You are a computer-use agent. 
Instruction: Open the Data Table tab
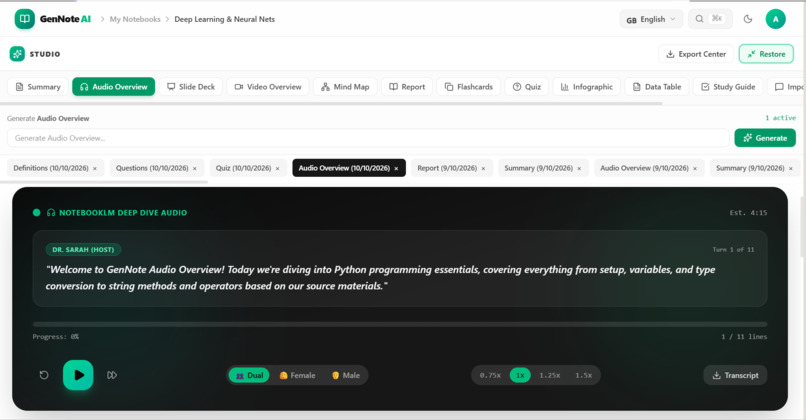click(x=656, y=87)
